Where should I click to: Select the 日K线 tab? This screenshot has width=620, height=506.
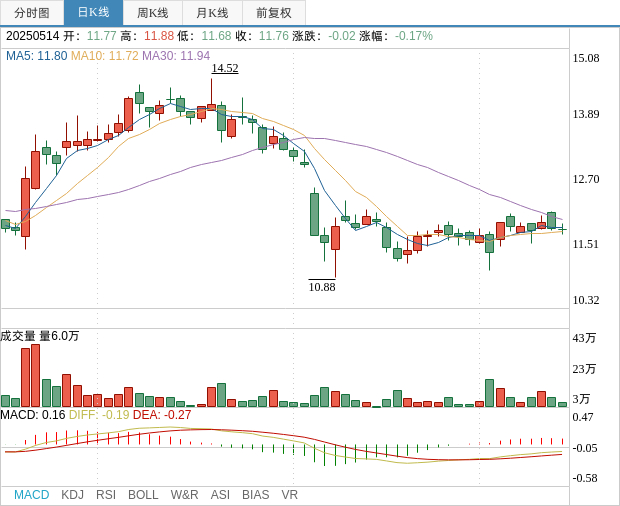click(93, 13)
